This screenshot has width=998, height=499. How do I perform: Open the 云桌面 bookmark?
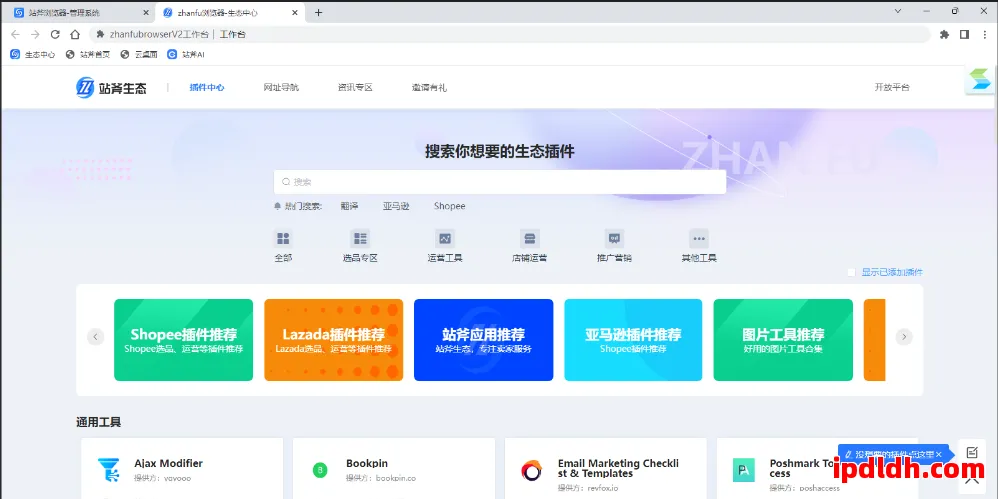[x=139, y=55]
